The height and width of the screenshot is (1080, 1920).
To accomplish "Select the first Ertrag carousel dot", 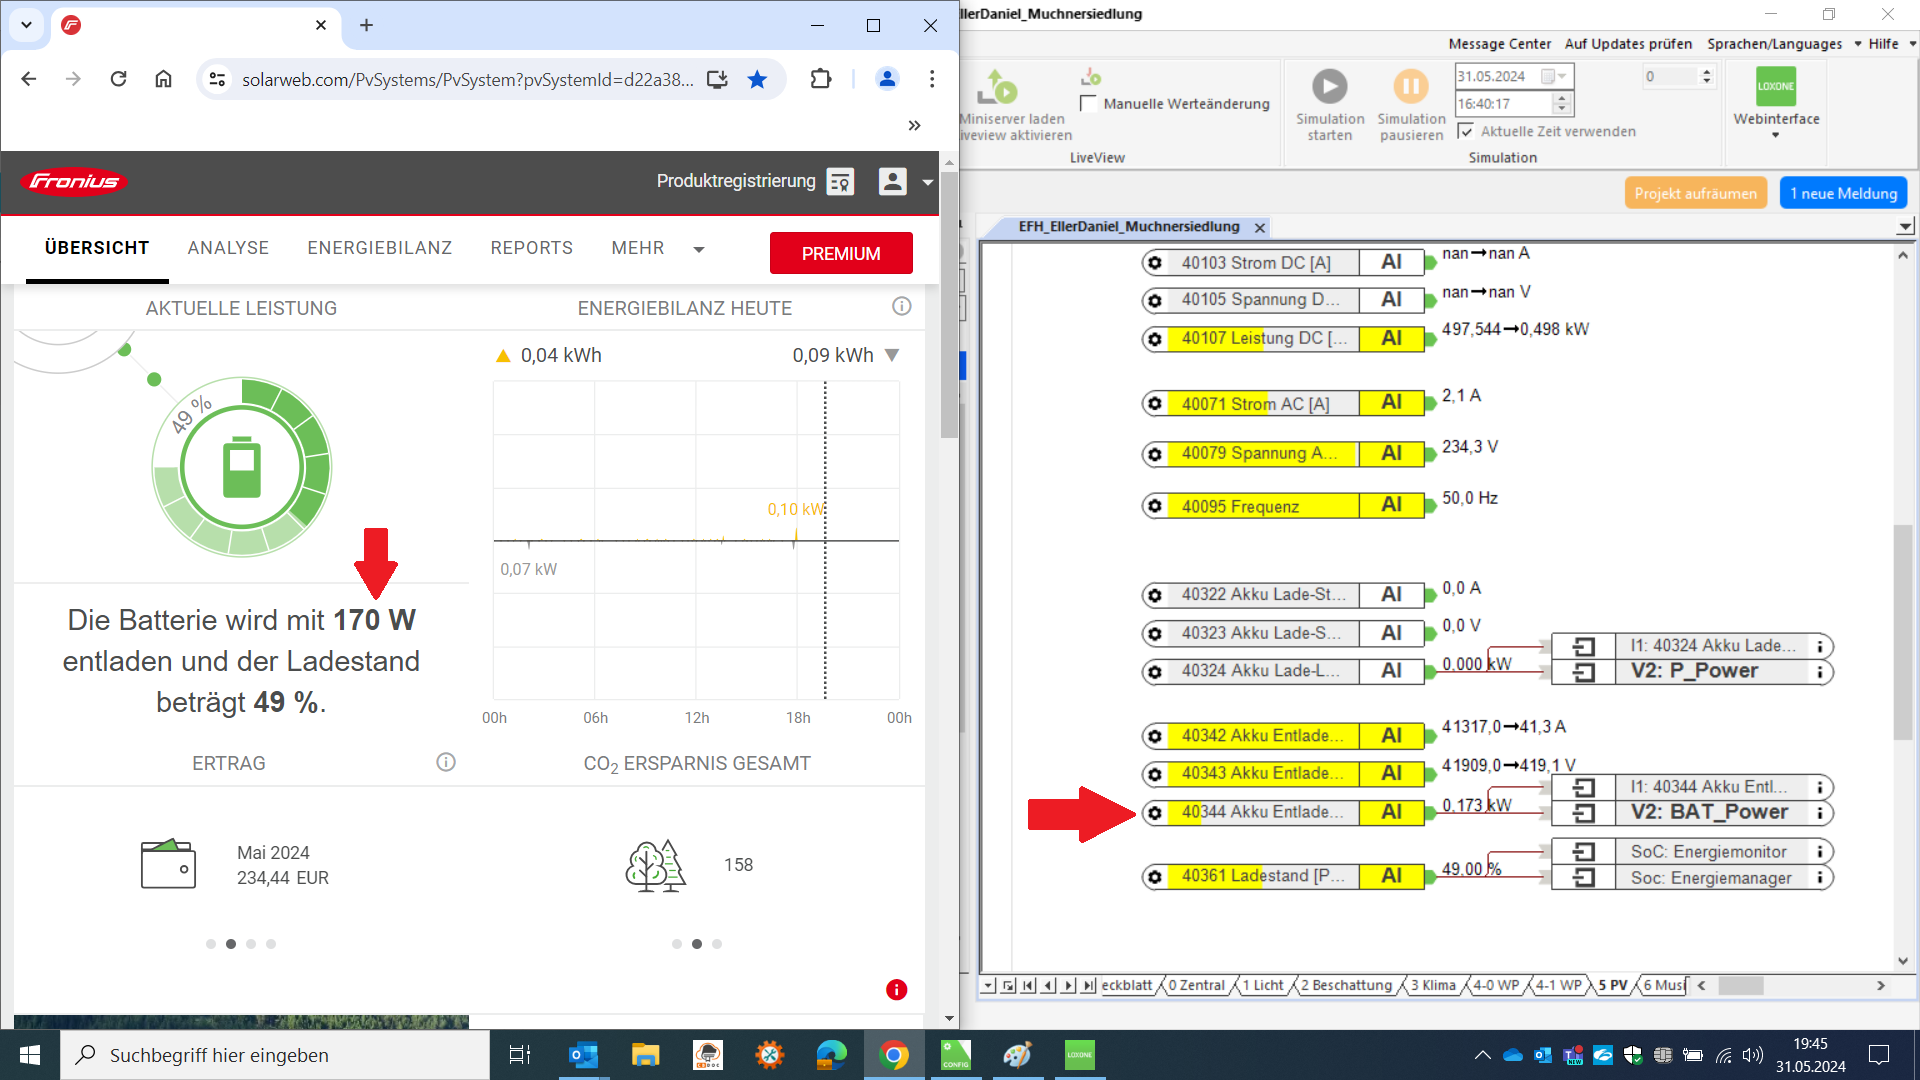I will tap(211, 944).
